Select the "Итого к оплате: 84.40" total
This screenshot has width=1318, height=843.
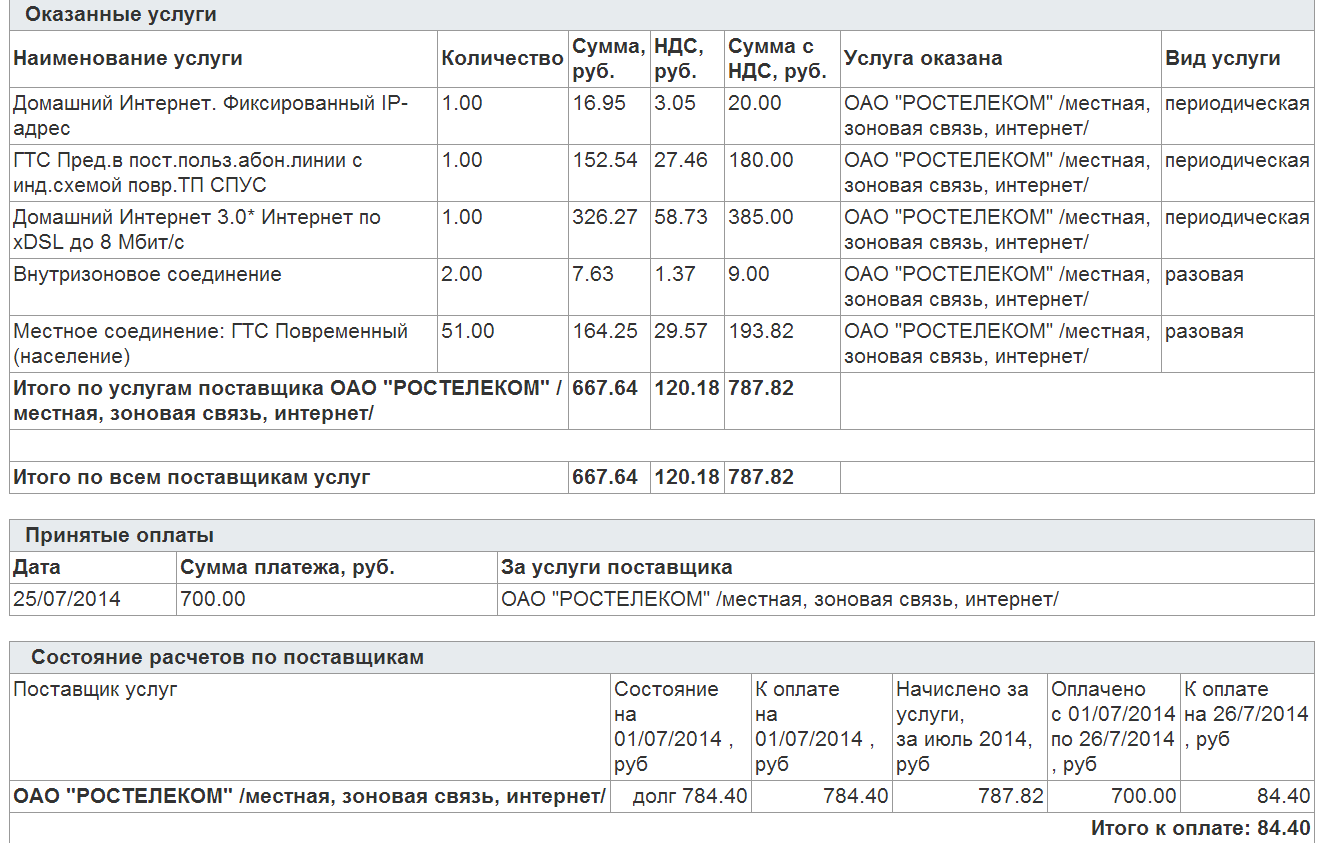(x=1199, y=829)
